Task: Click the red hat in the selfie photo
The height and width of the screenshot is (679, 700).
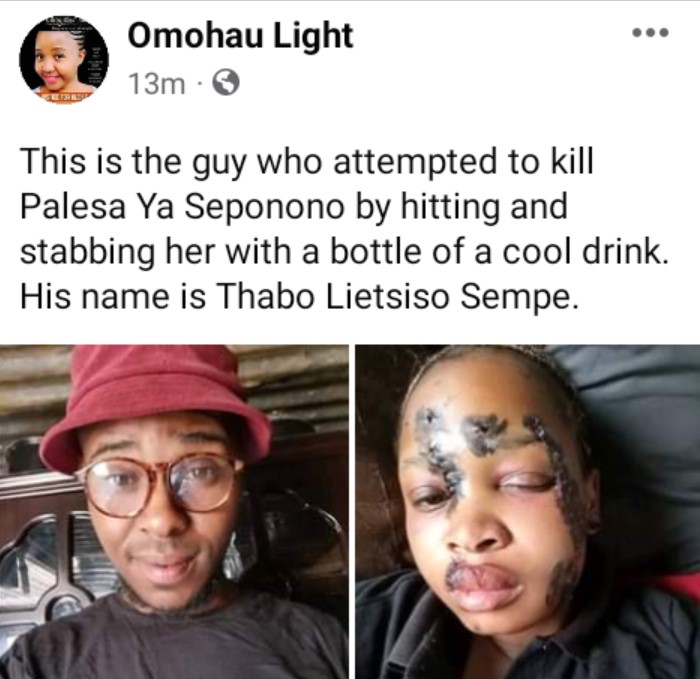Action: coord(155,404)
